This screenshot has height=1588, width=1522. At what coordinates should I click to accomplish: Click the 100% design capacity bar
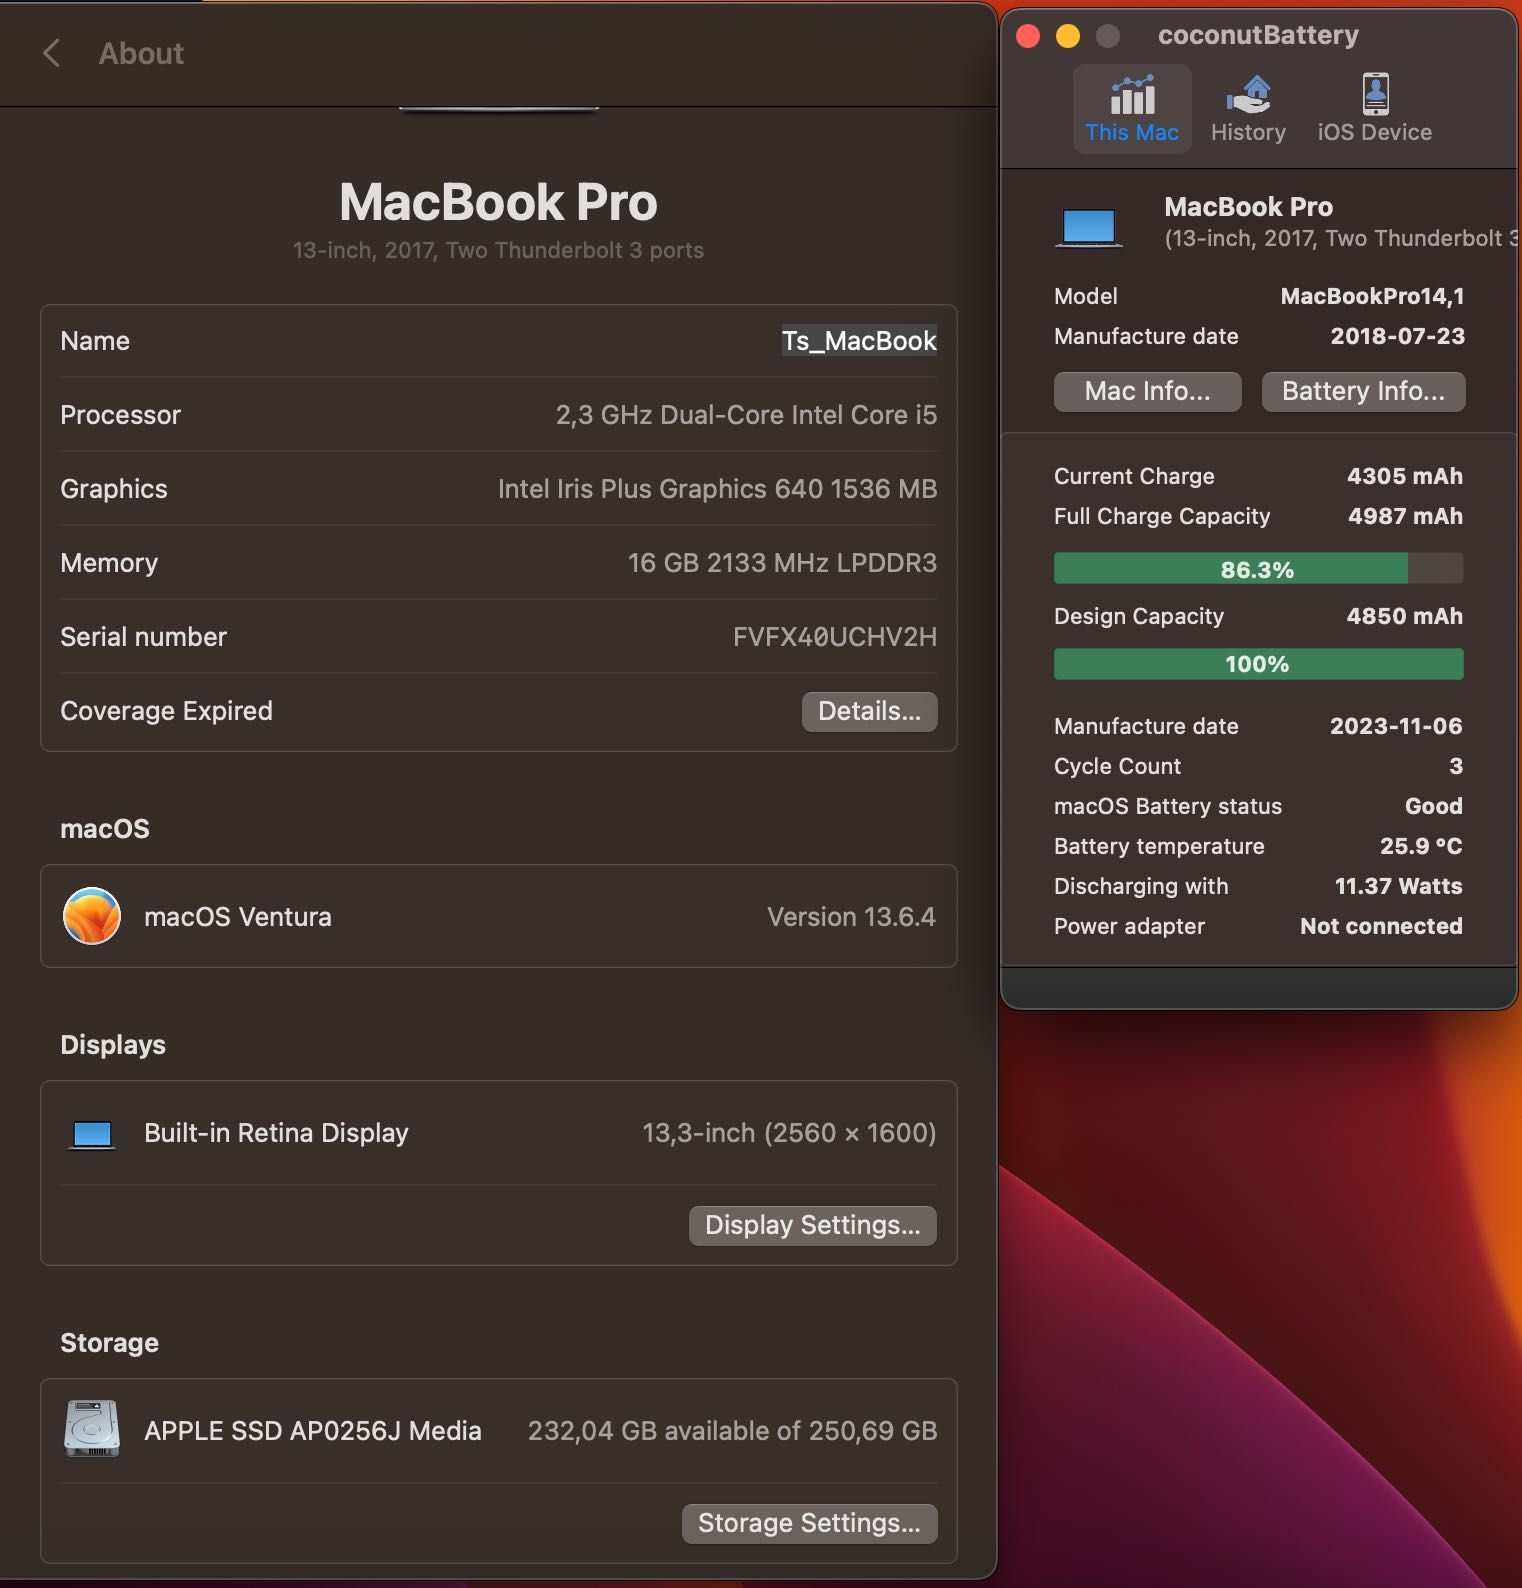coord(1258,664)
